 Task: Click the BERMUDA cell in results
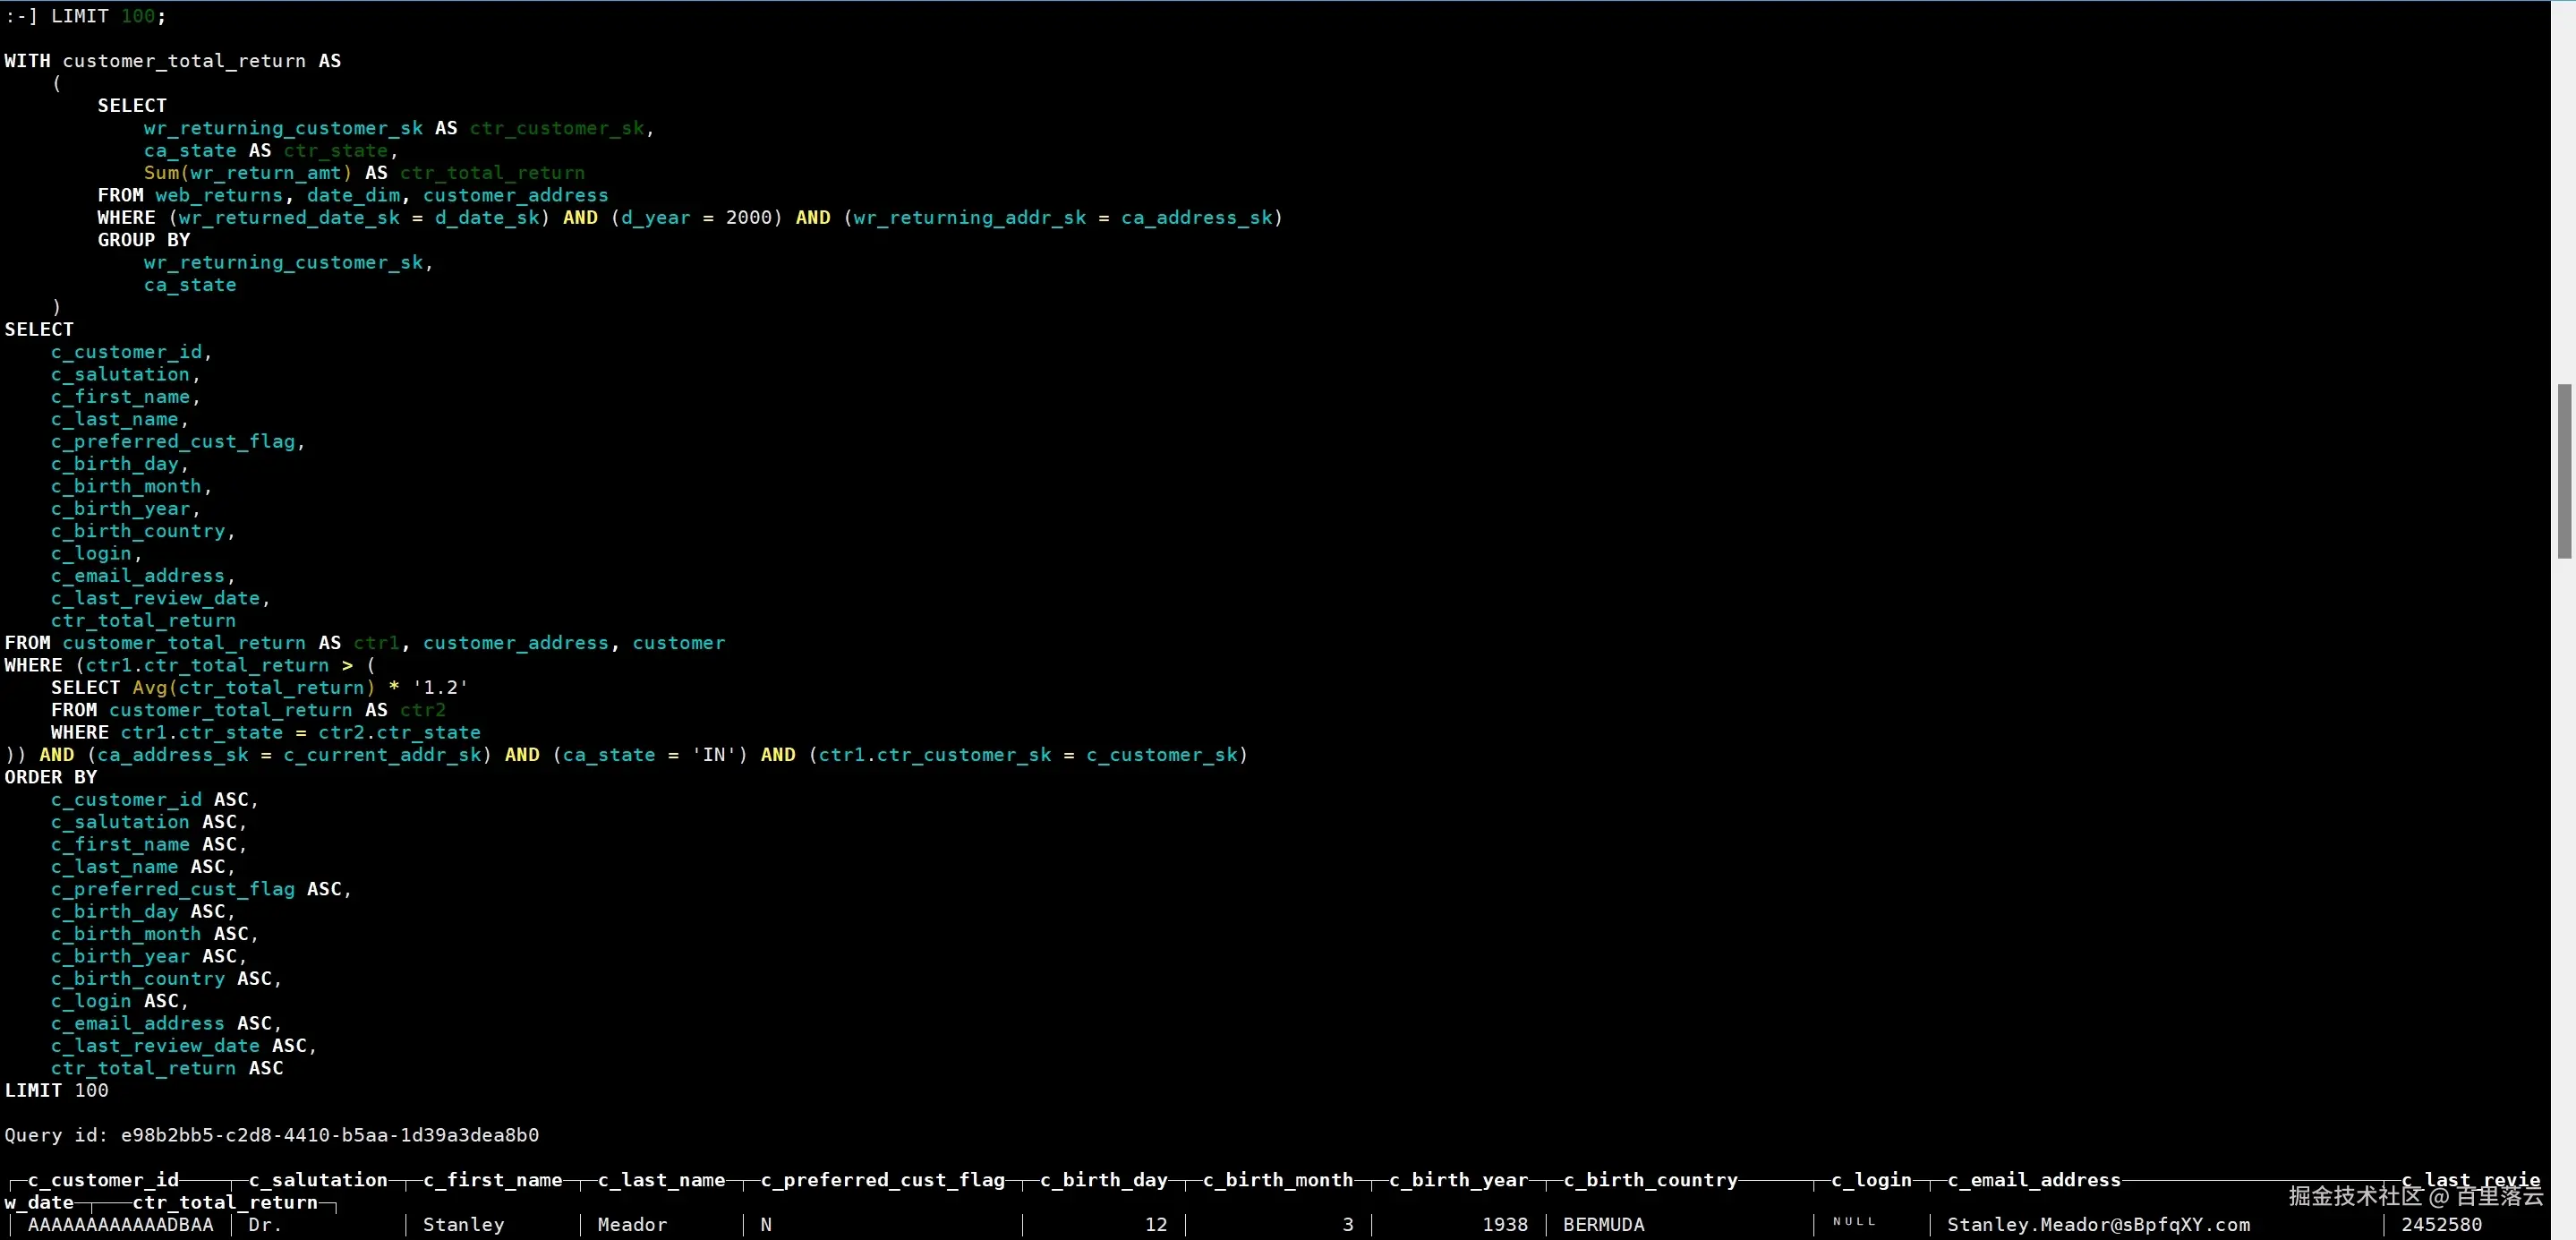[x=1603, y=1225]
